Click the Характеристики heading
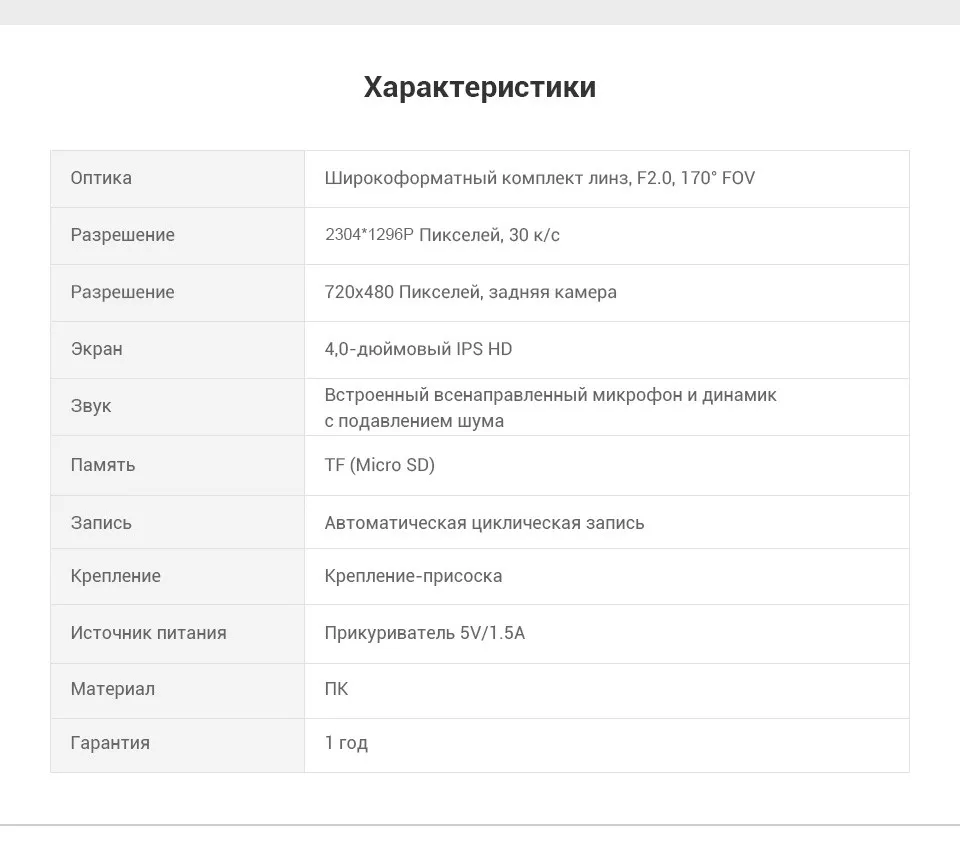960x842 pixels. pyautogui.click(x=479, y=87)
